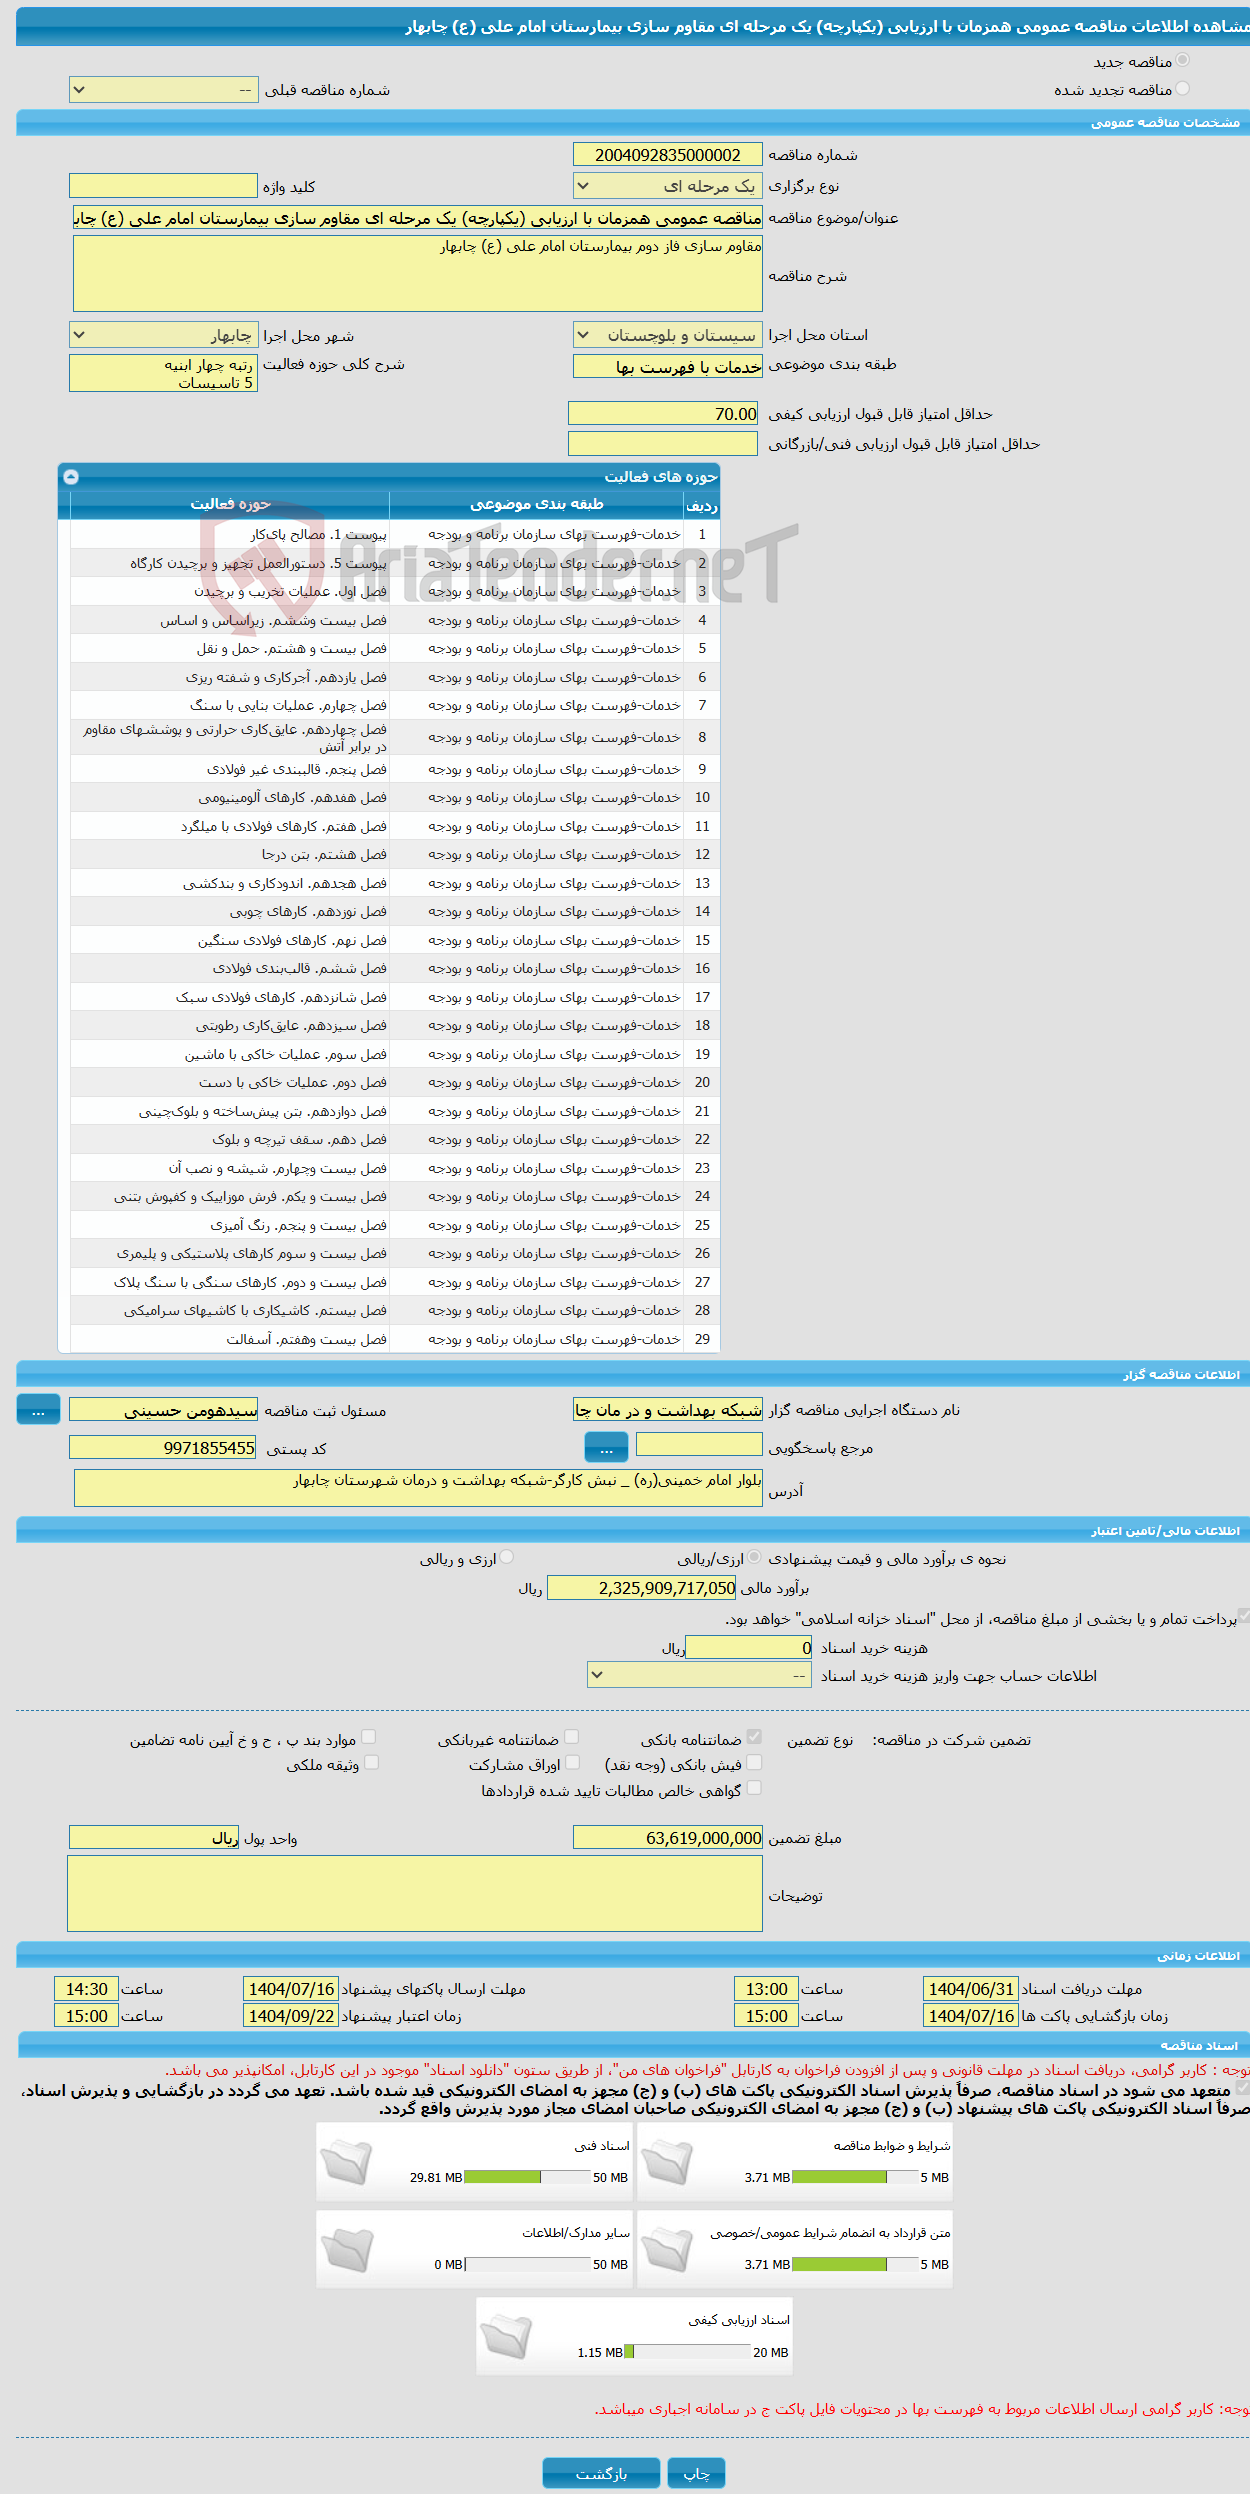This screenshot has width=1250, height=2494.
Task: Toggle the فیش بانکی (وجه نقد) checkbox
Action: 754,1762
